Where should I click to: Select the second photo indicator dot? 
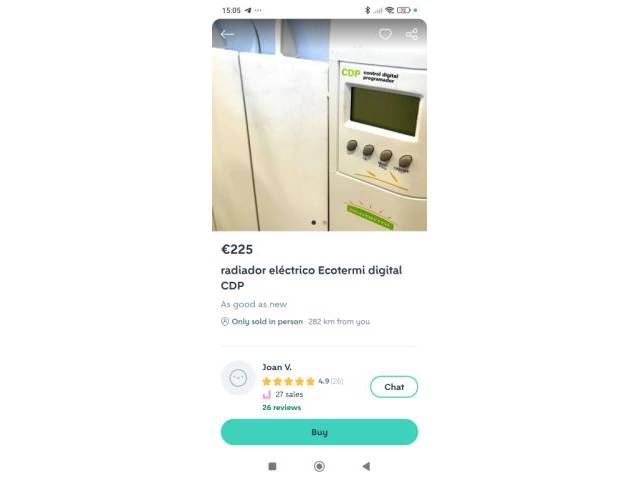(x=324, y=222)
